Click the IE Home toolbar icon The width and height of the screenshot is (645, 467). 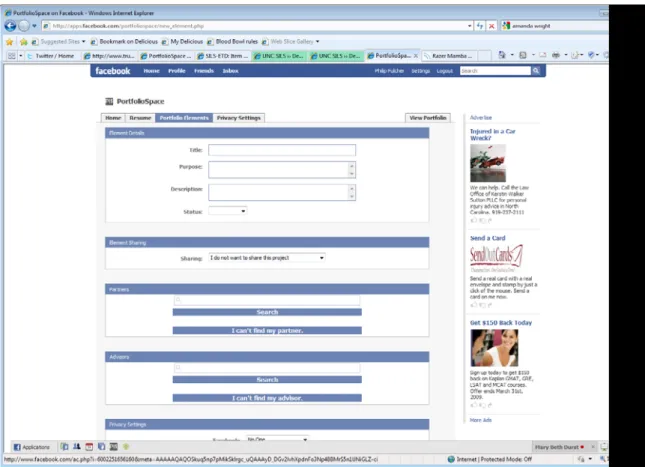502,55
